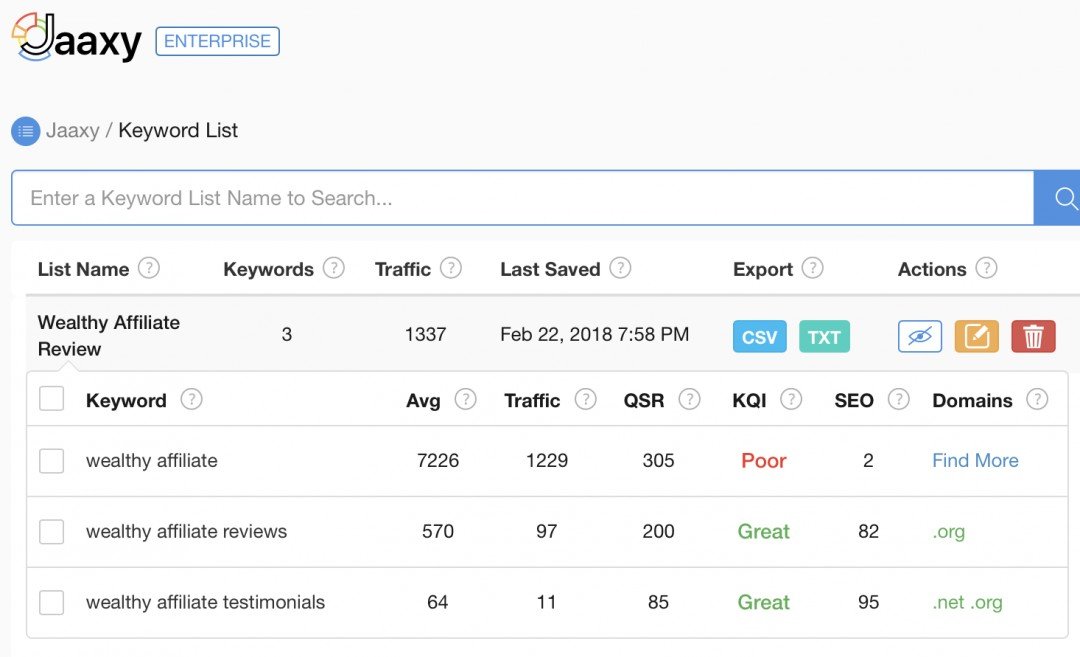Viewport: 1080px width, 657px height.
Task: Check the box for wealthy affiliate testimonials
Action: click(x=52, y=603)
